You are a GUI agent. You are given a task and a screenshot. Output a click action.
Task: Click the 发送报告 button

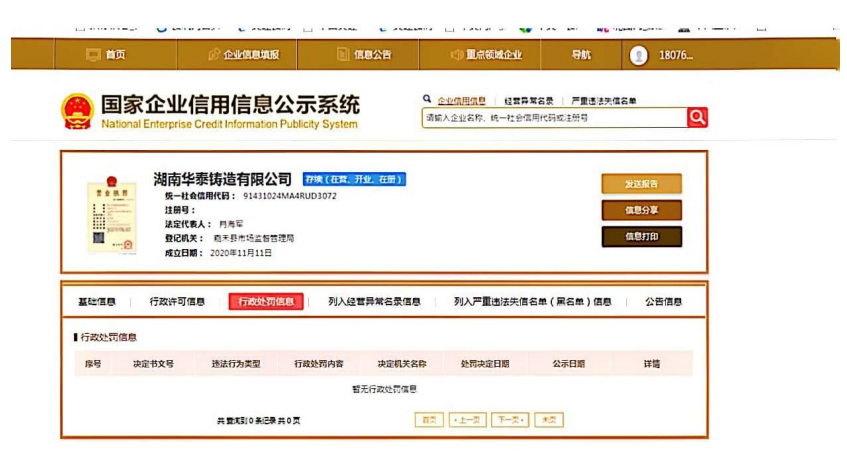[642, 184]
